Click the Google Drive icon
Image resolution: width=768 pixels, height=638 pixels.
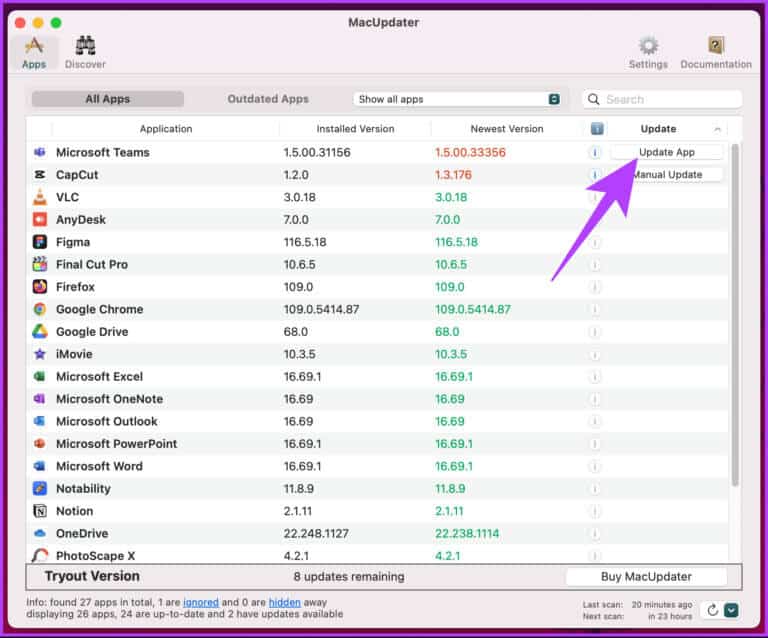40,331
